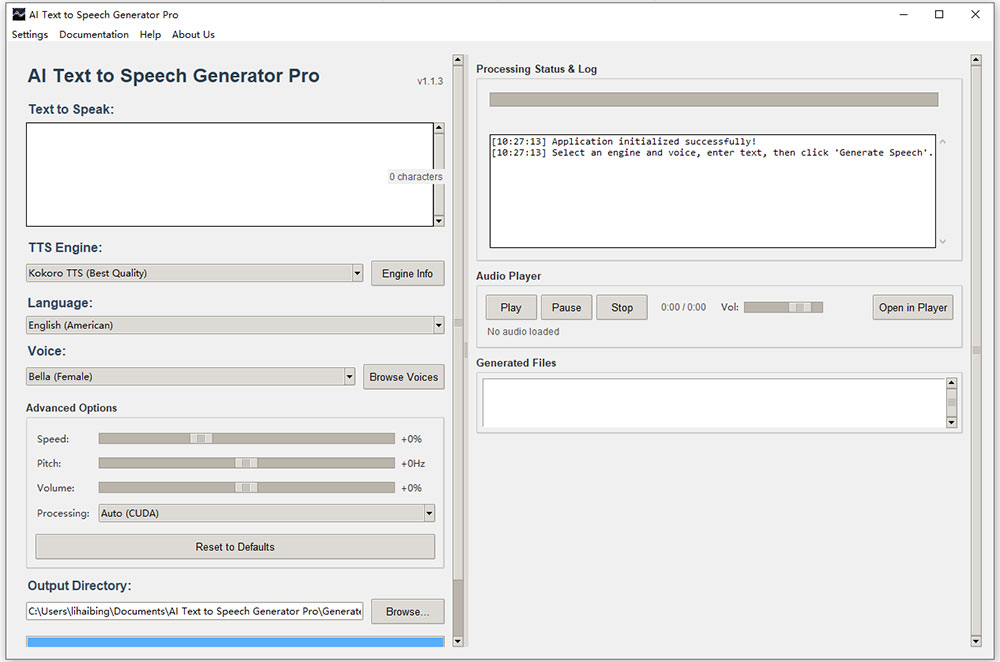Screen dimensions: 1000x662
Task: Click the Pitch slider handle
Action: click(x=246, y=463)
